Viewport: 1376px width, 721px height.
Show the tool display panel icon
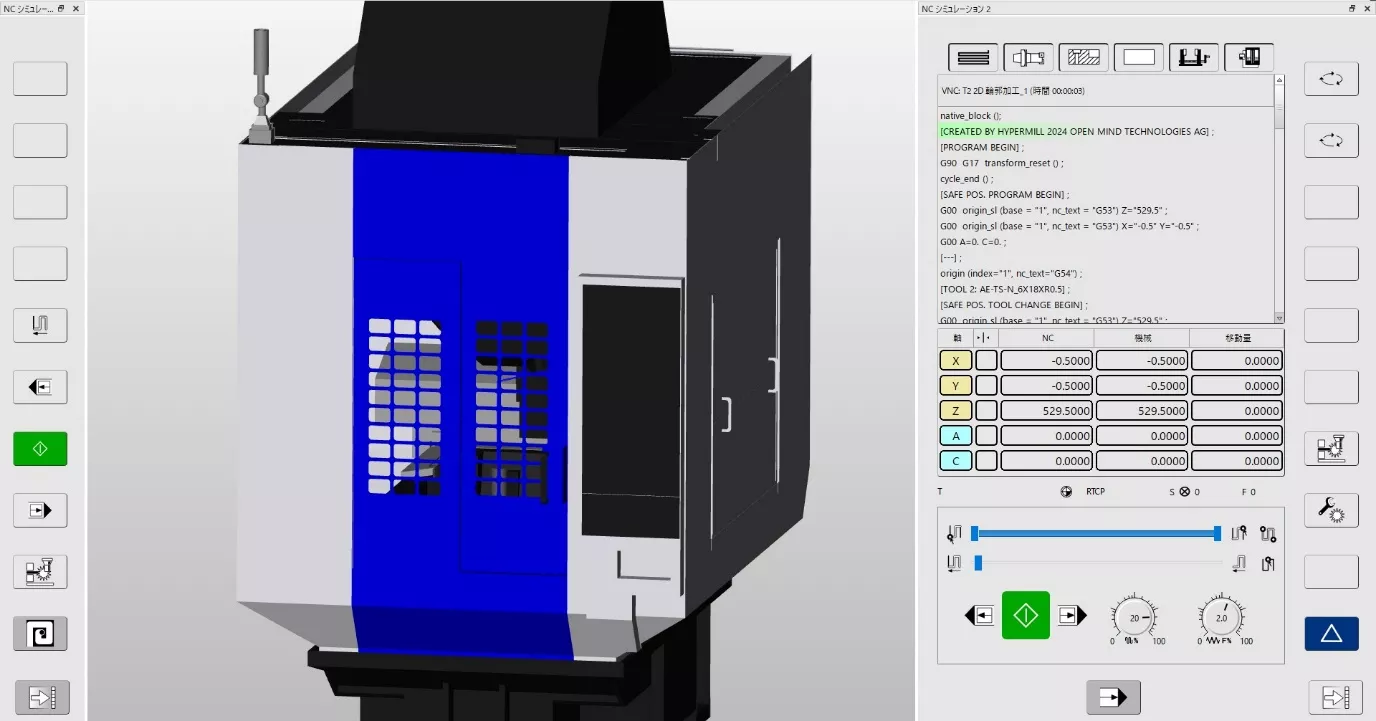tap(1028, 57)
